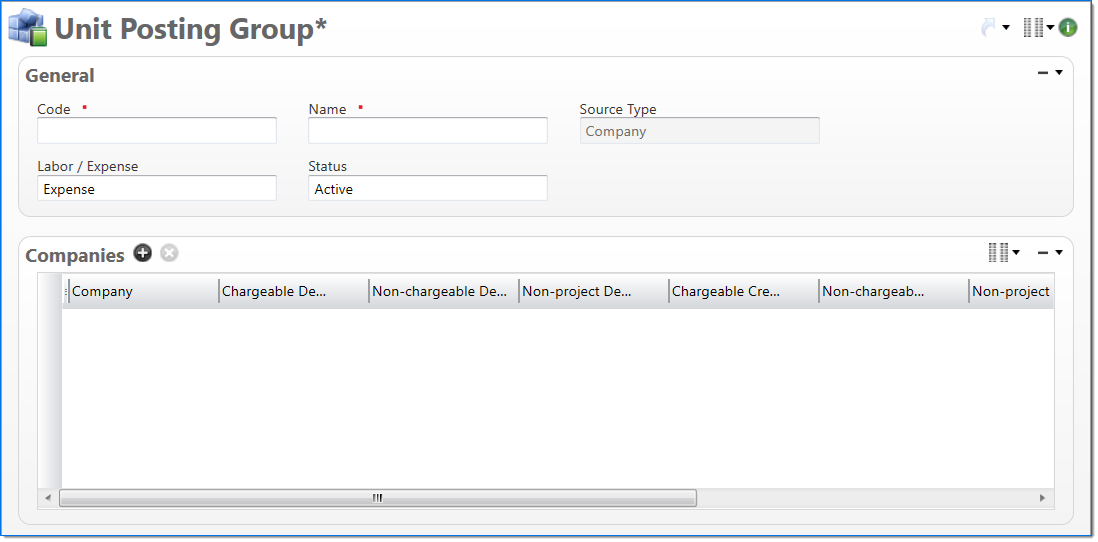
Task: Click the green information icon
Action: tap(1068, 28)
